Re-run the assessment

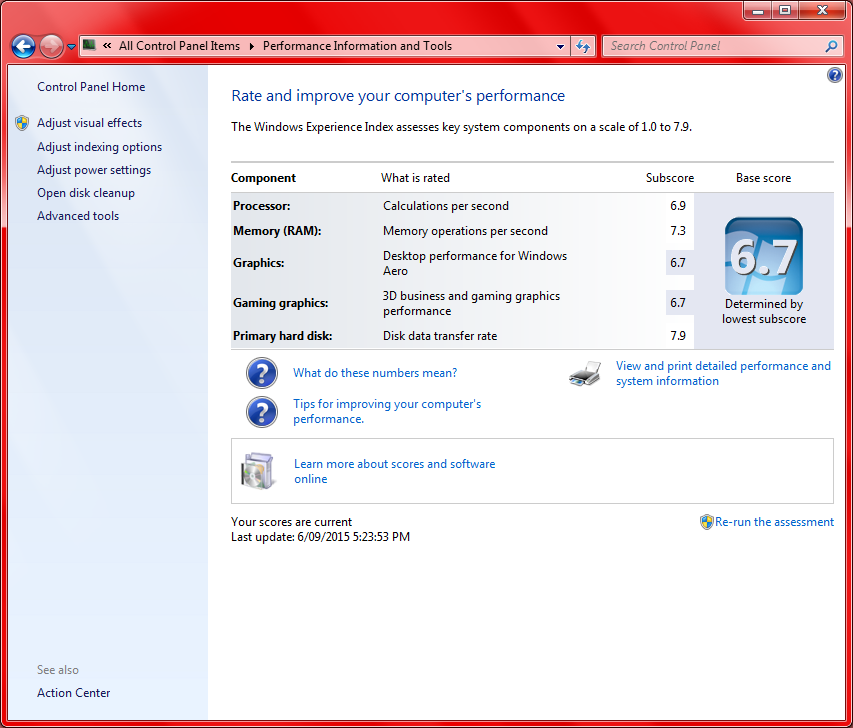(x=774, y=522)
